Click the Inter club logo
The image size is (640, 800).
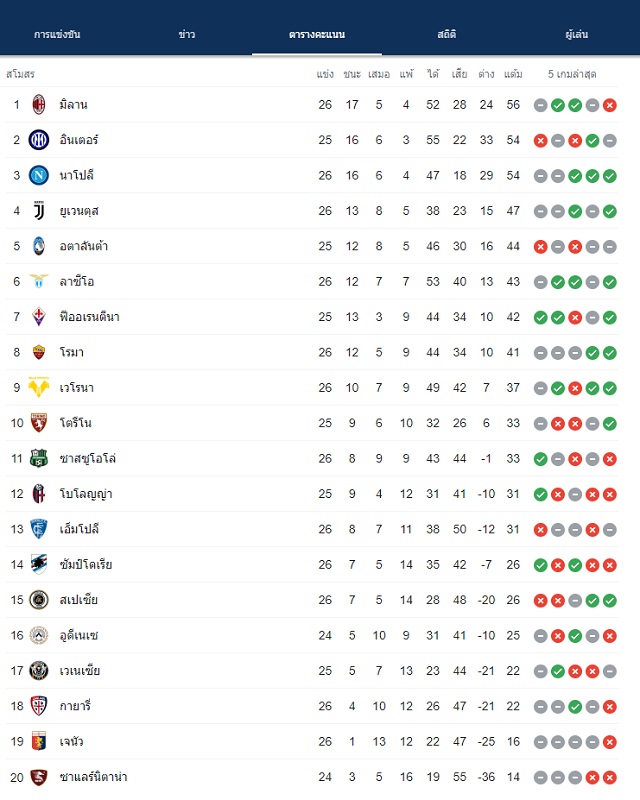point(39,140)
